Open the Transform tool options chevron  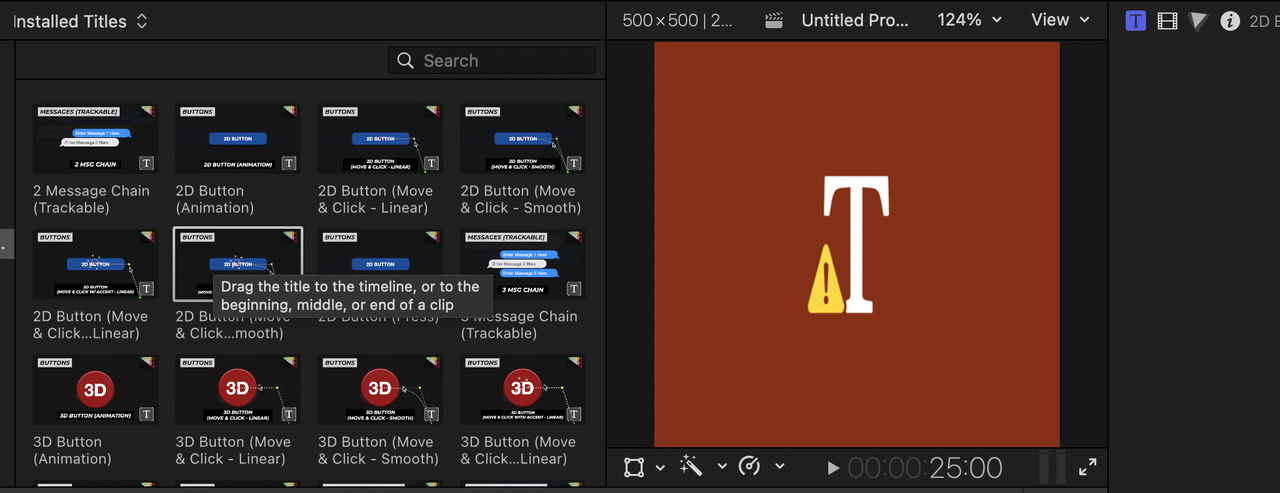point(660,467)
